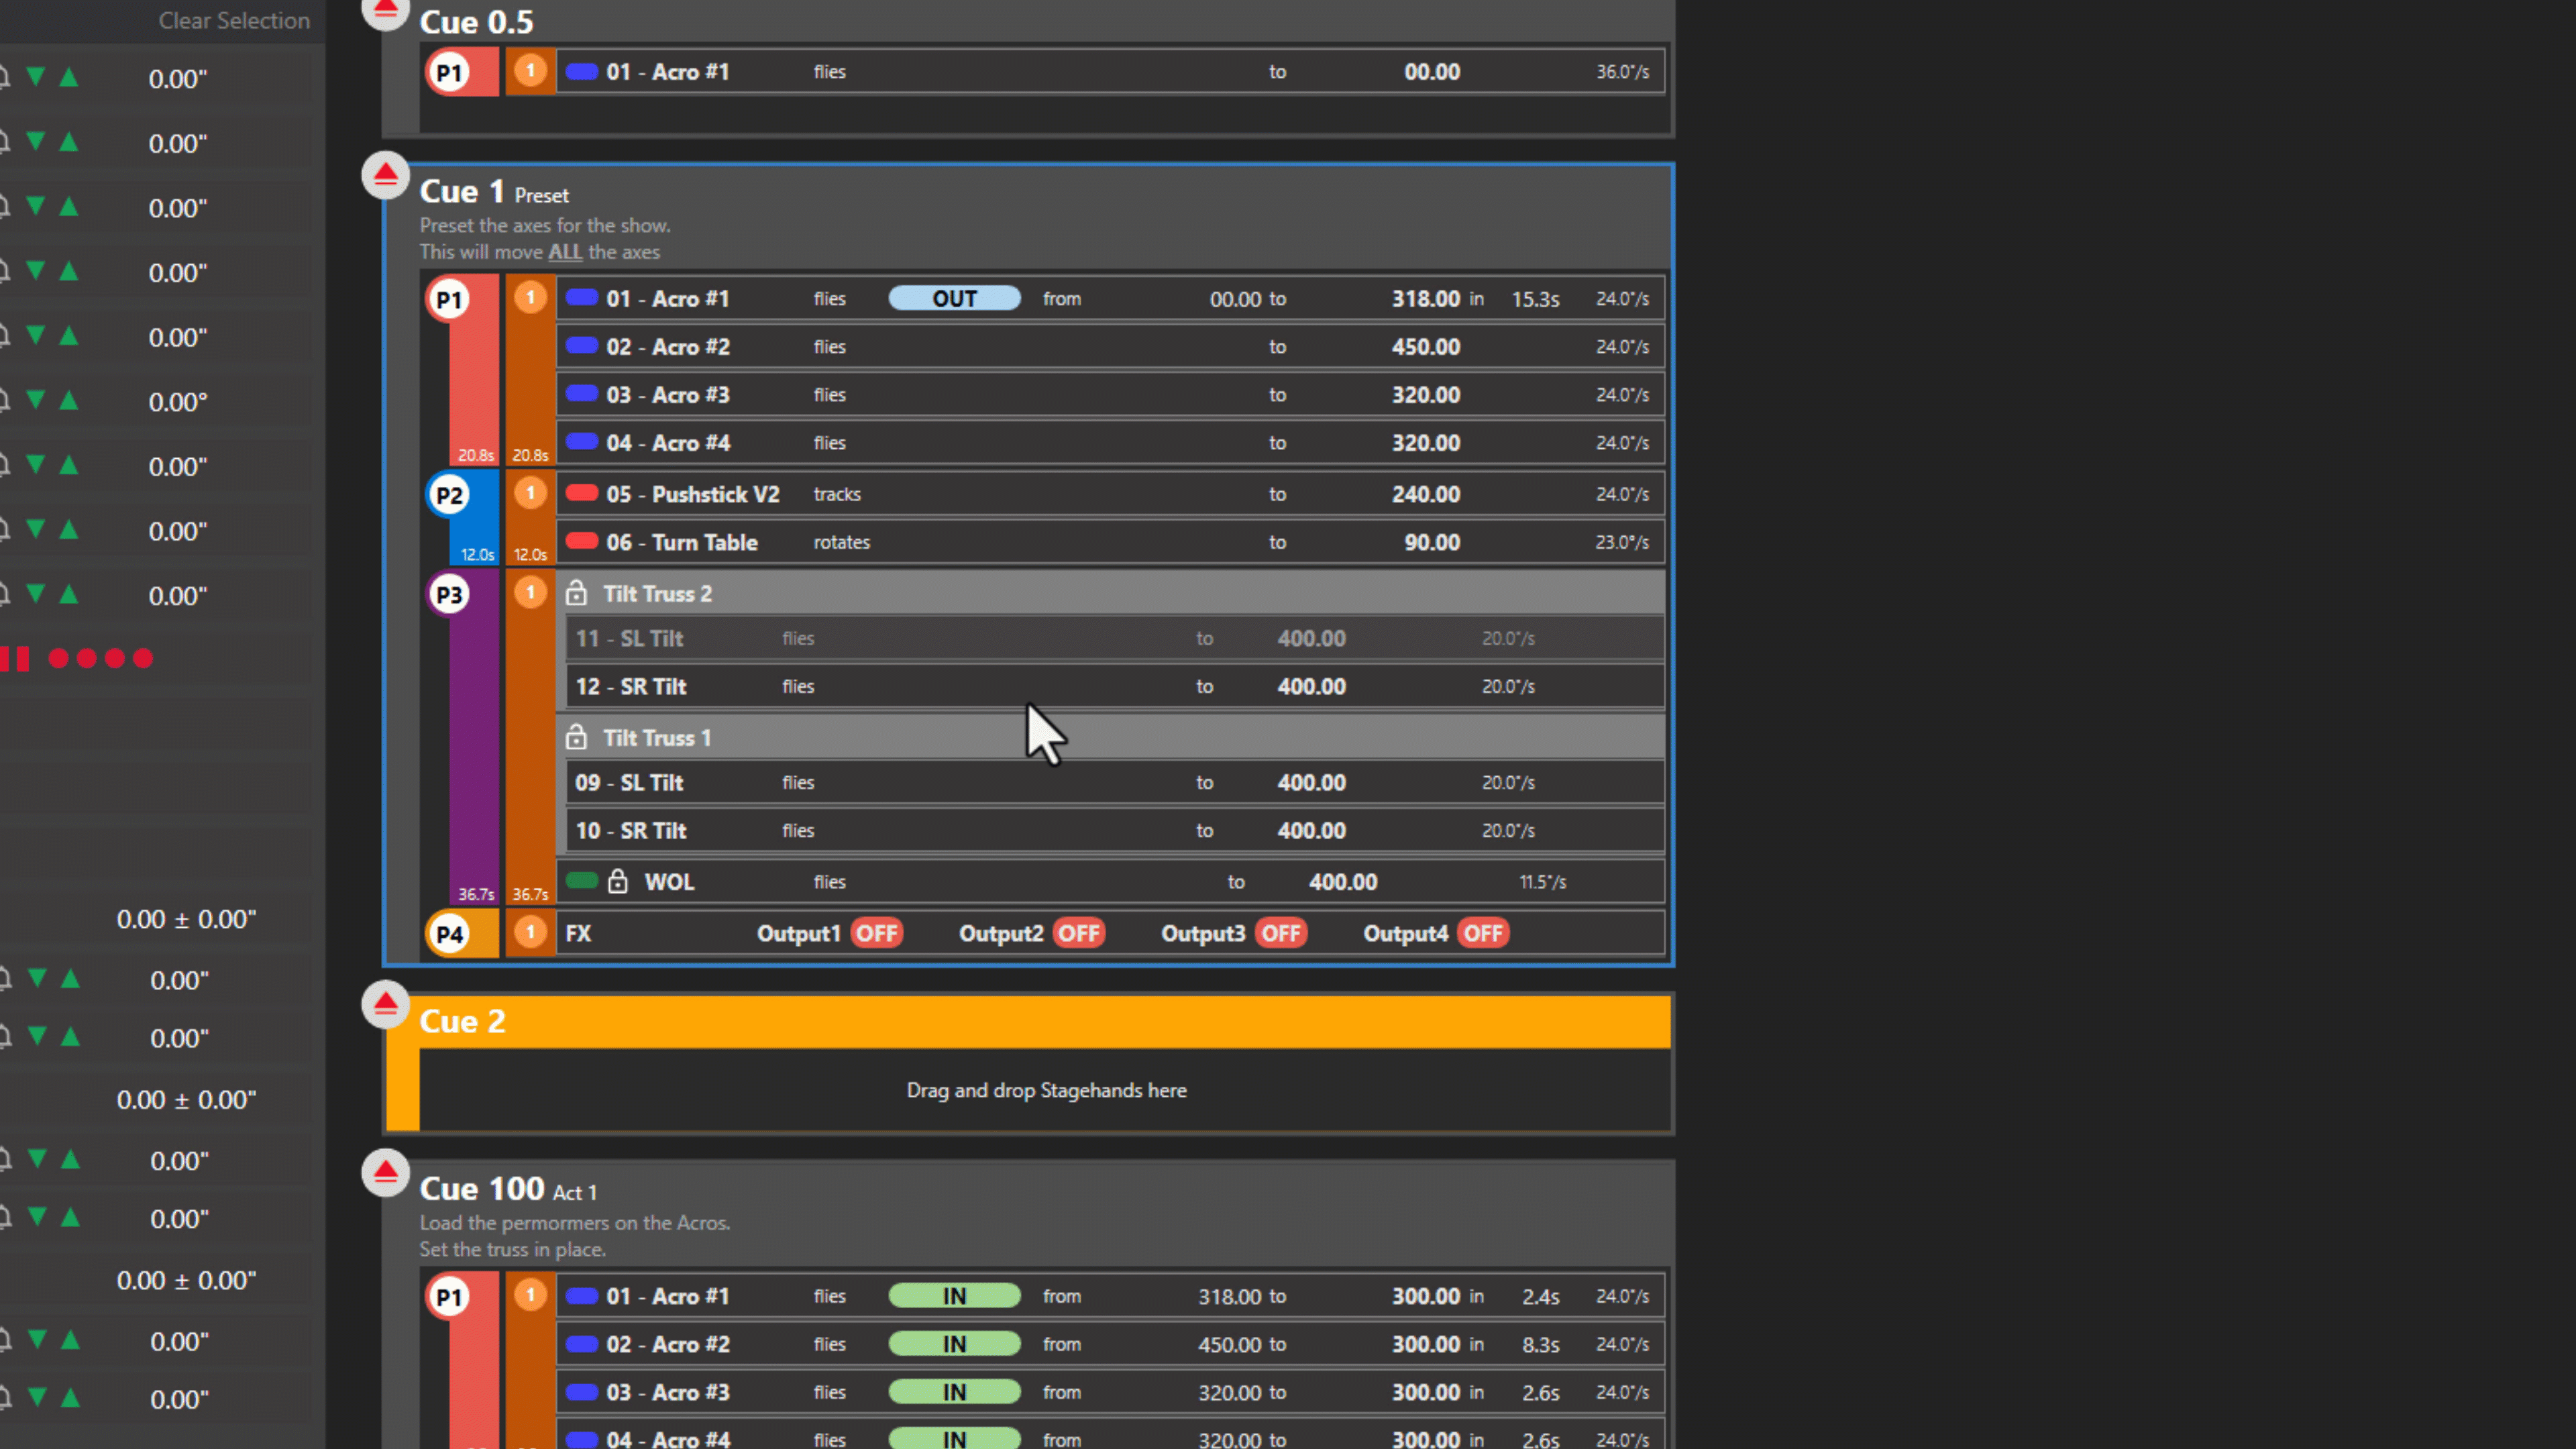Click the green color pill beside WOL
Screen dimensions: 2576x1449
[582, 881]
